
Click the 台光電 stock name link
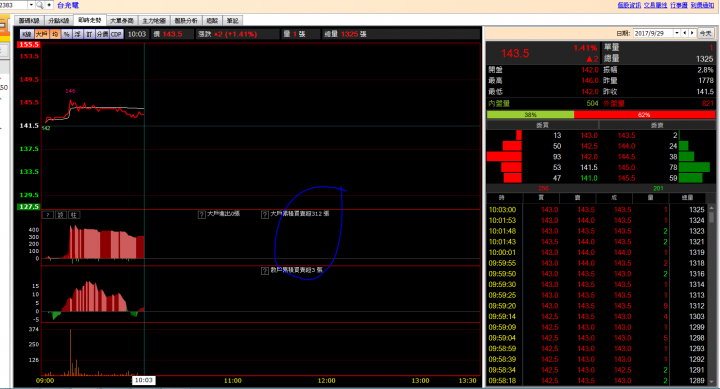coord(68,6)
